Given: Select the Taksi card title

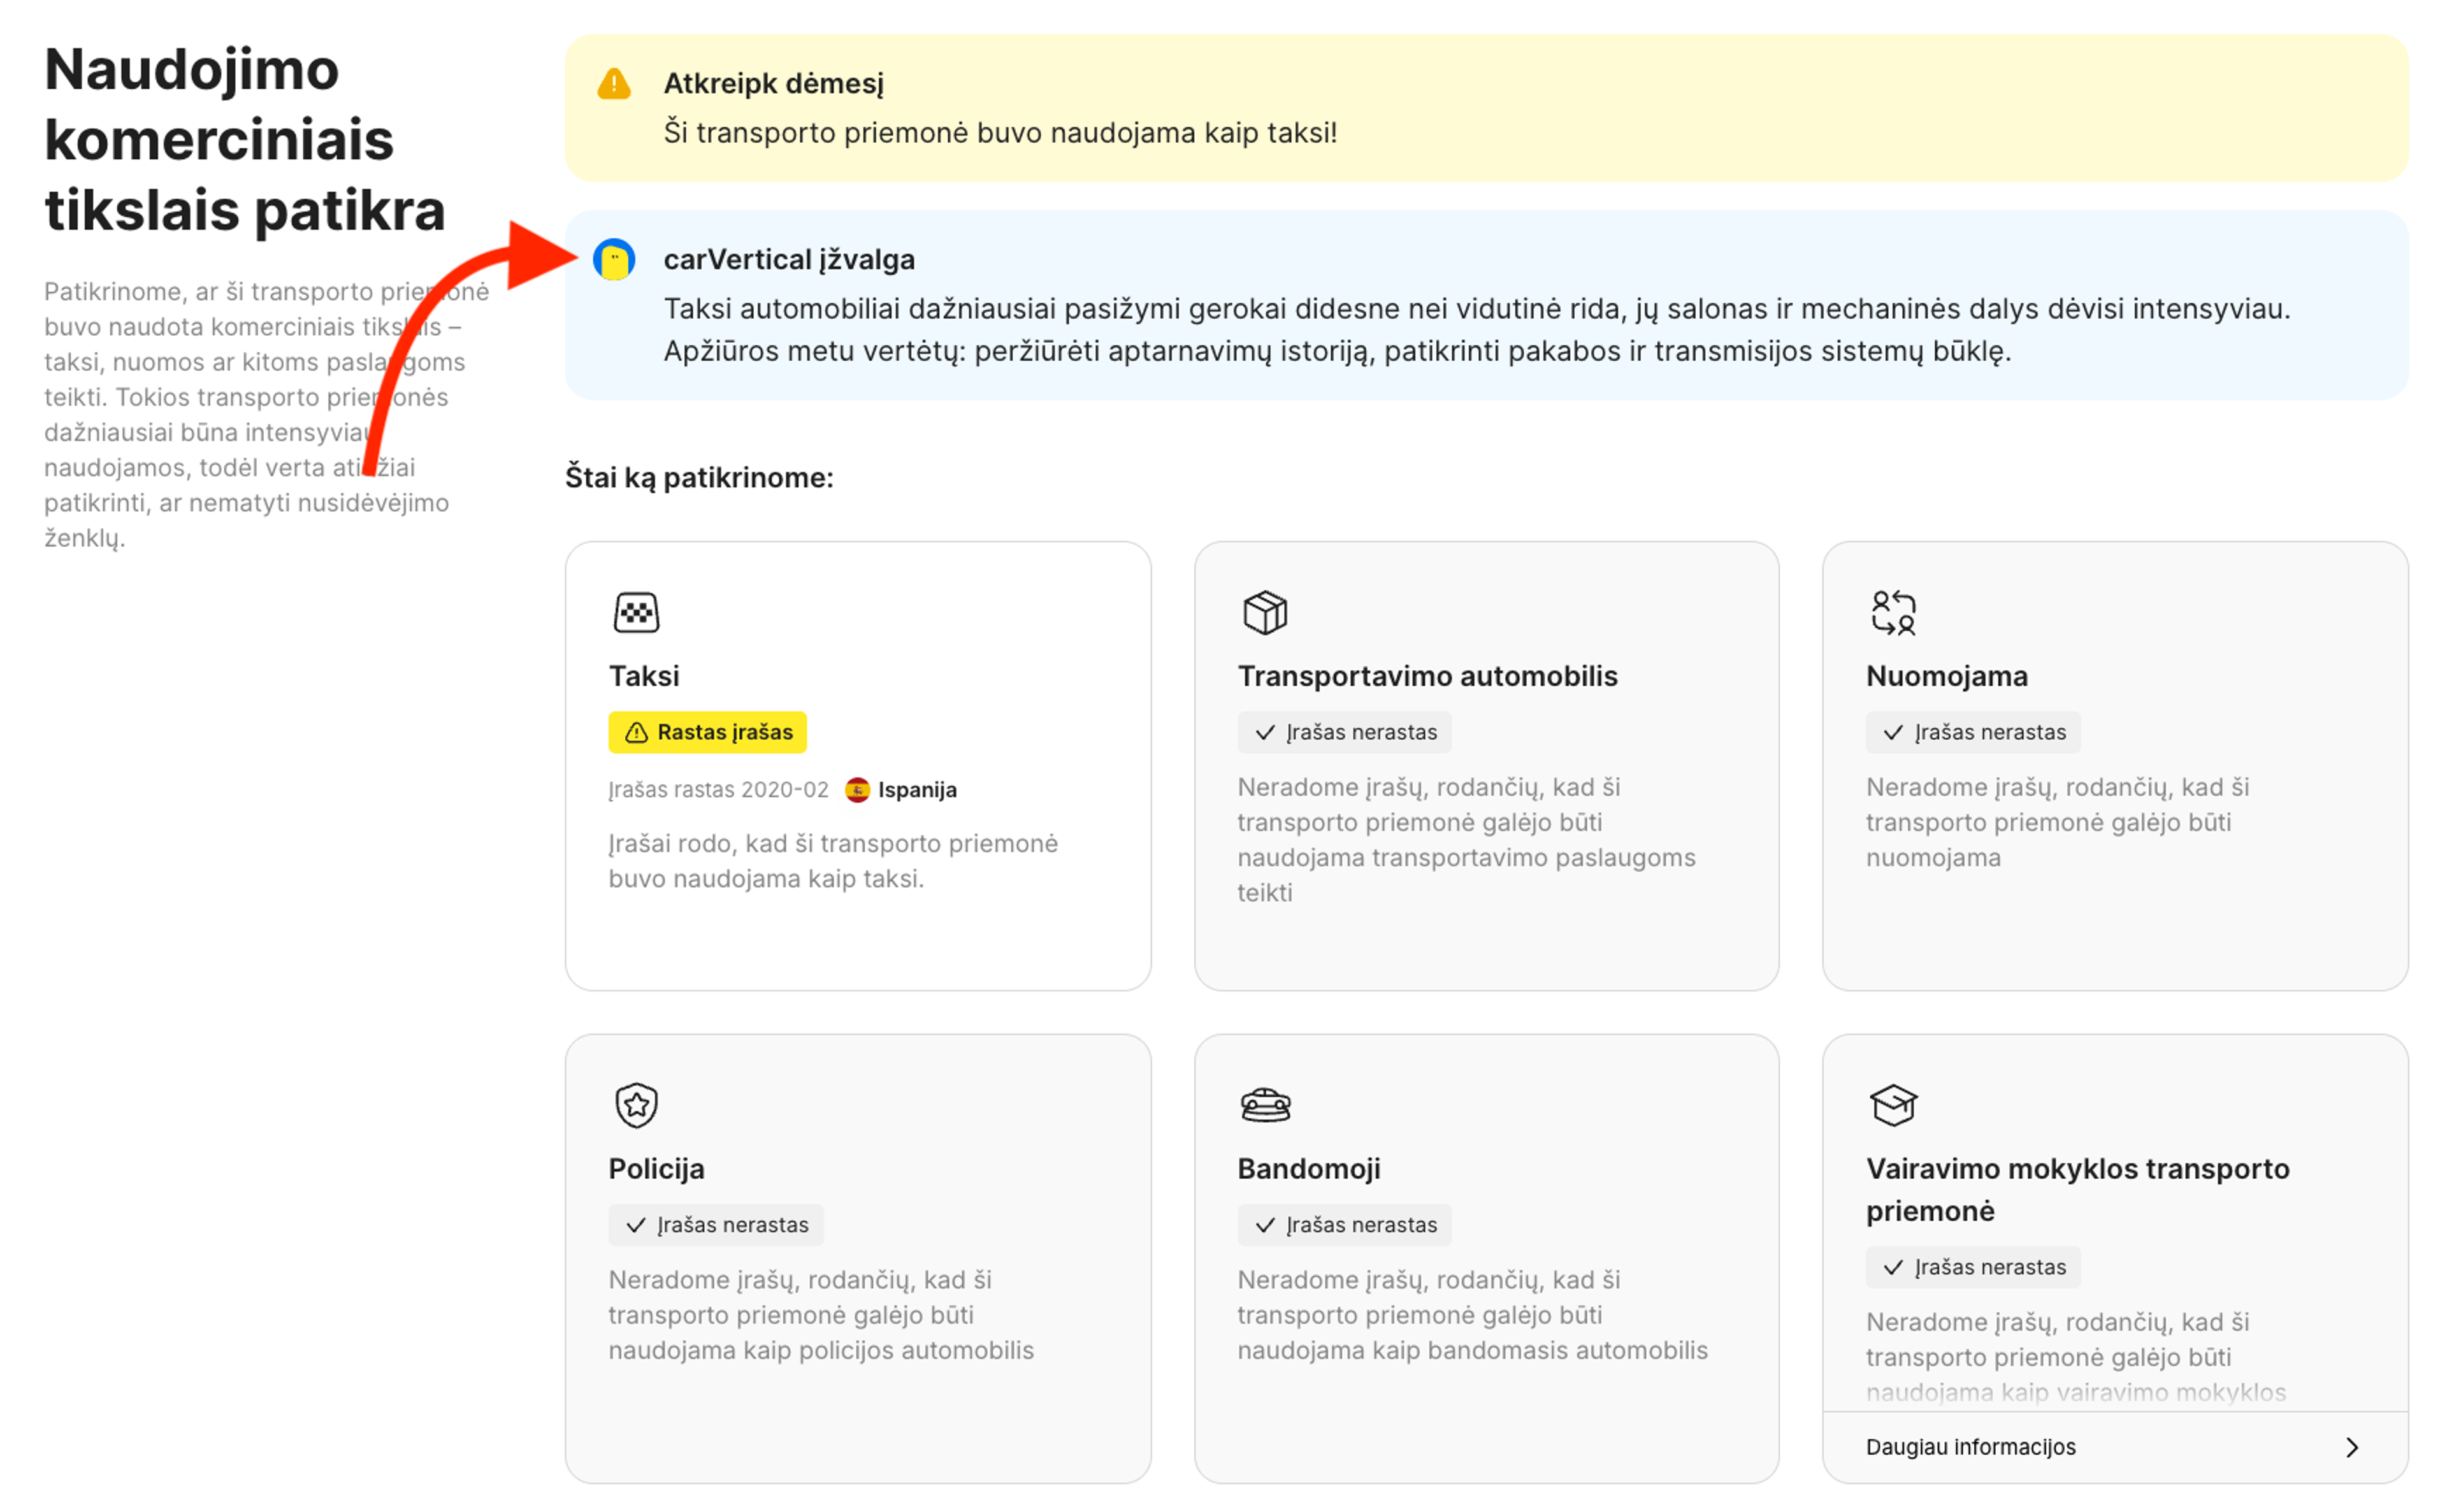Looking at the screenshot, I should click(644, 676).
